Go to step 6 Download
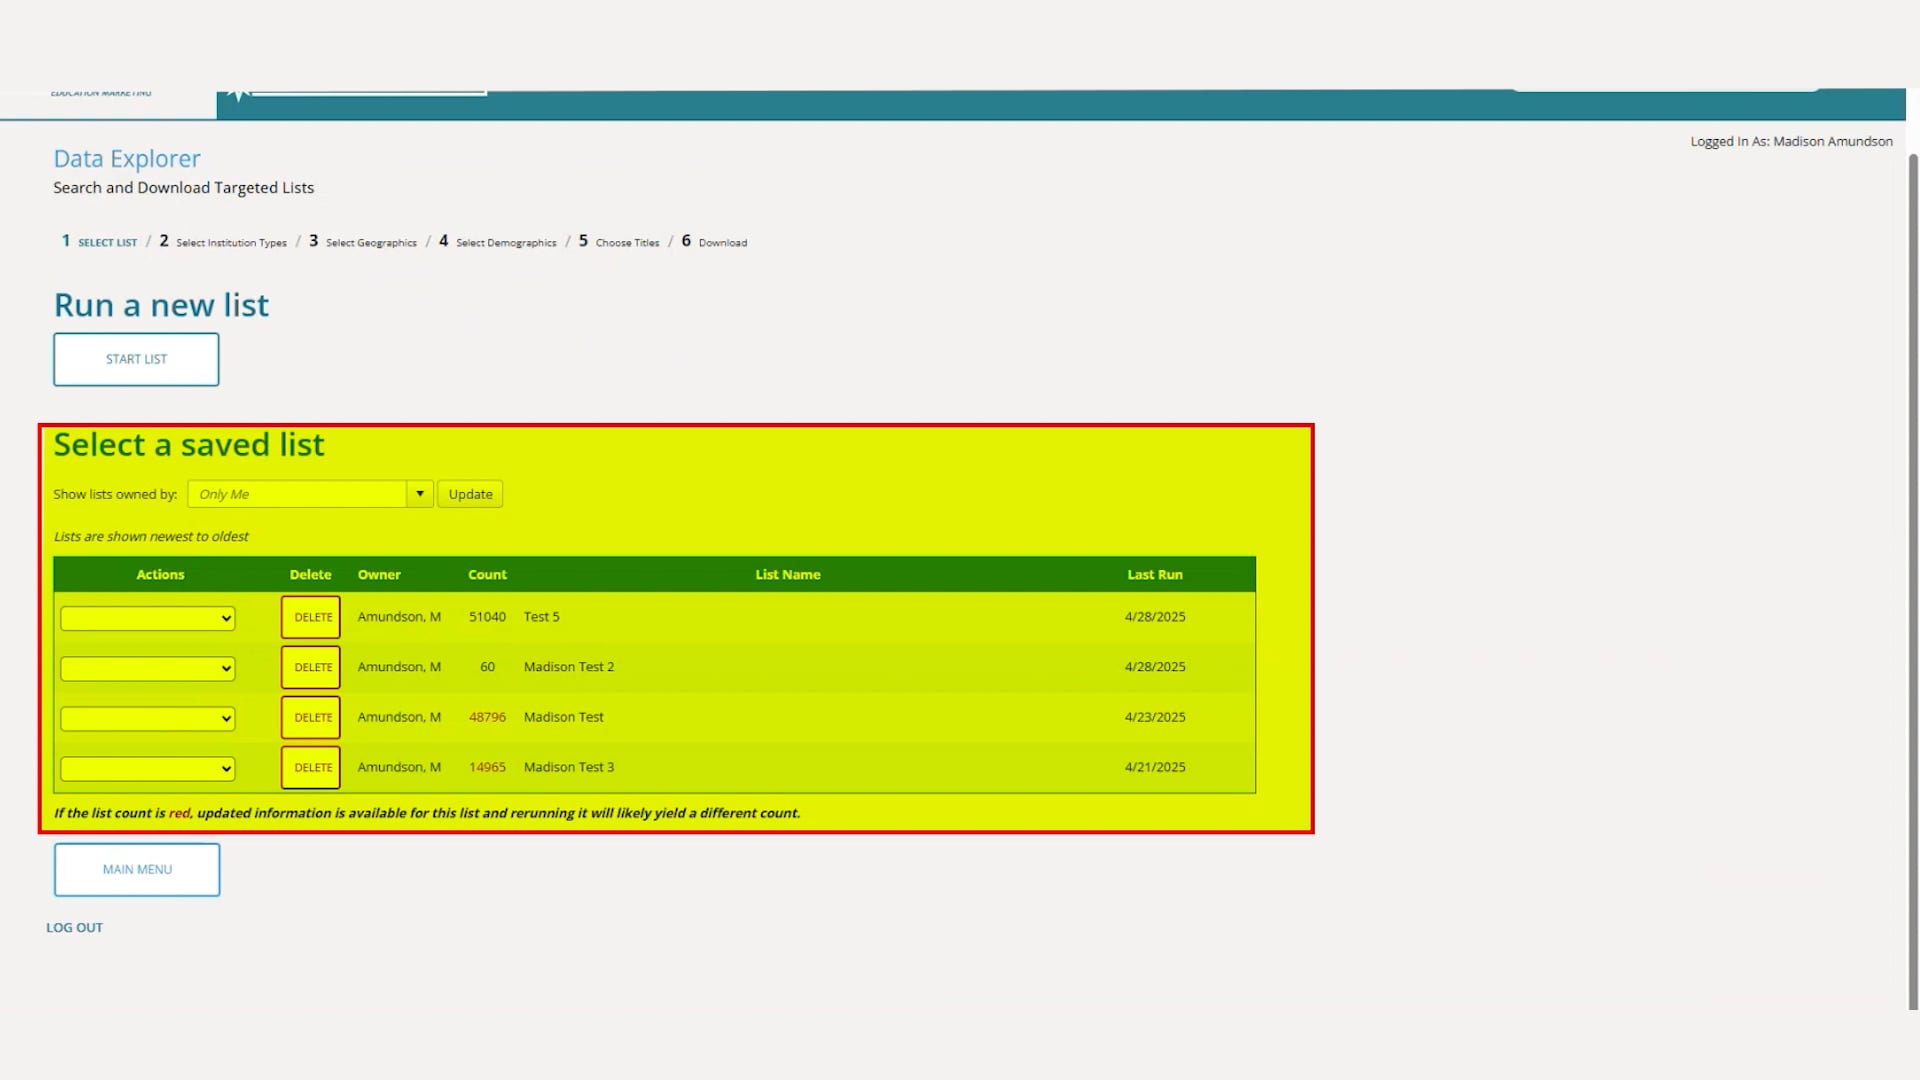 [x=722, y=243]
